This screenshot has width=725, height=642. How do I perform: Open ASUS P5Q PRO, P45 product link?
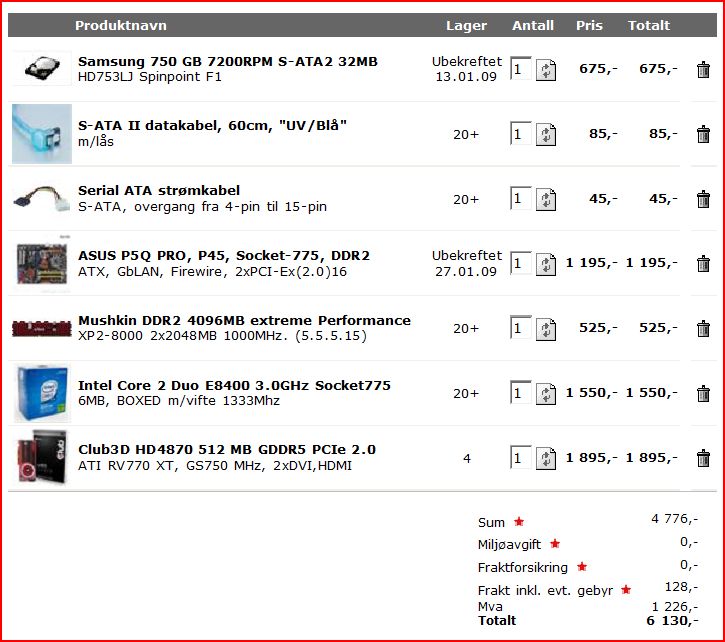pyautogui.click(x=224, y=256)
